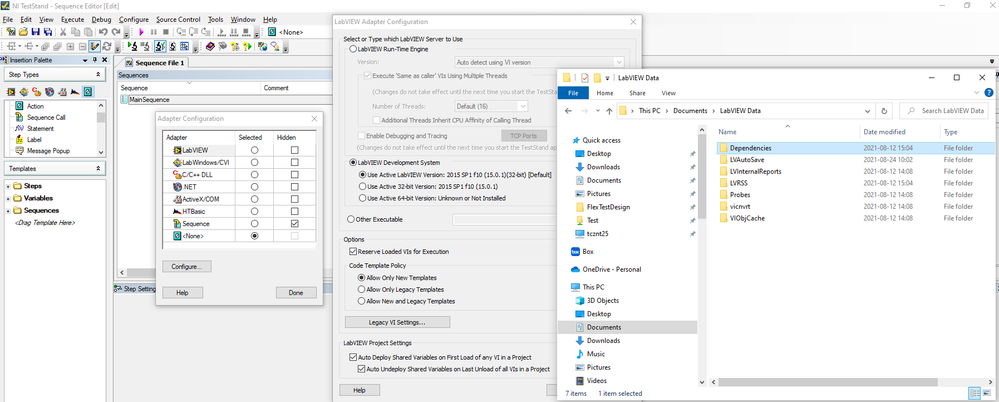This screenshot has height=402, width=999.
Task: Click the magenta Run play icon
Action: 141,32
